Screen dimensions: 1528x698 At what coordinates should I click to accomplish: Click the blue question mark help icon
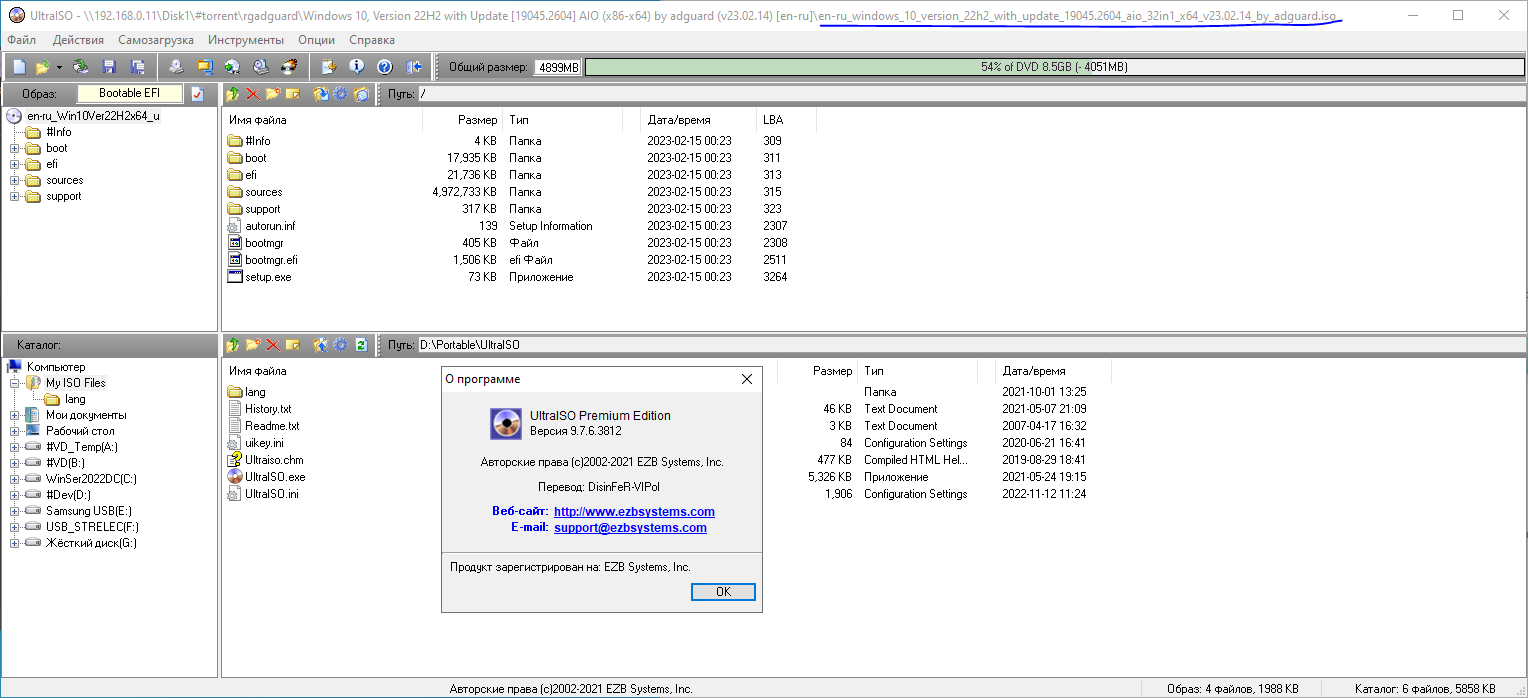385,67
